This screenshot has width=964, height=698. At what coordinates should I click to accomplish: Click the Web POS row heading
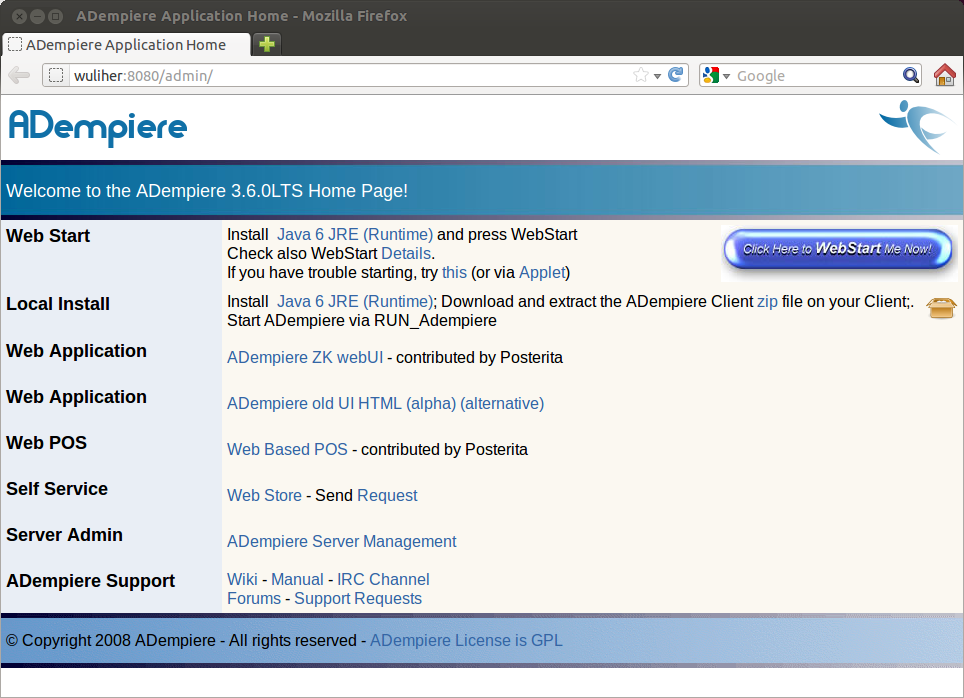[46, 443]
